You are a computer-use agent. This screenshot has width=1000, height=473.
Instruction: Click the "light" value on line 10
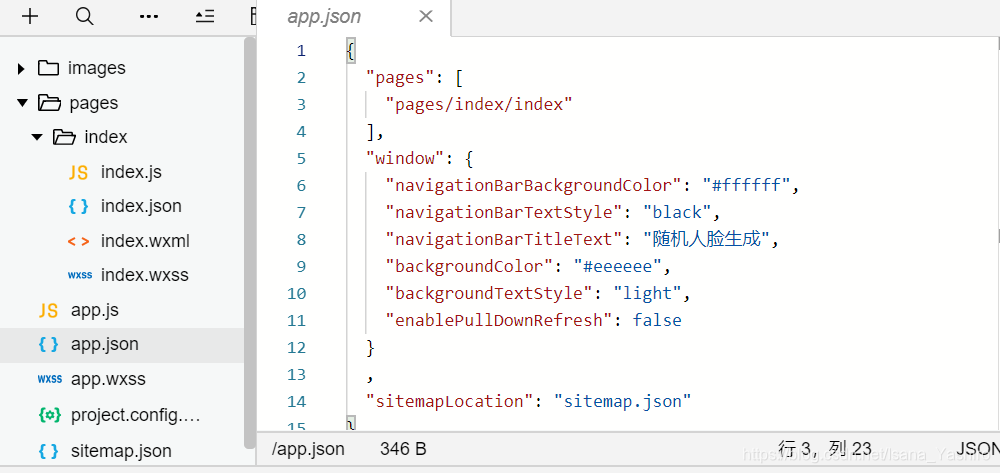[647, 293]
